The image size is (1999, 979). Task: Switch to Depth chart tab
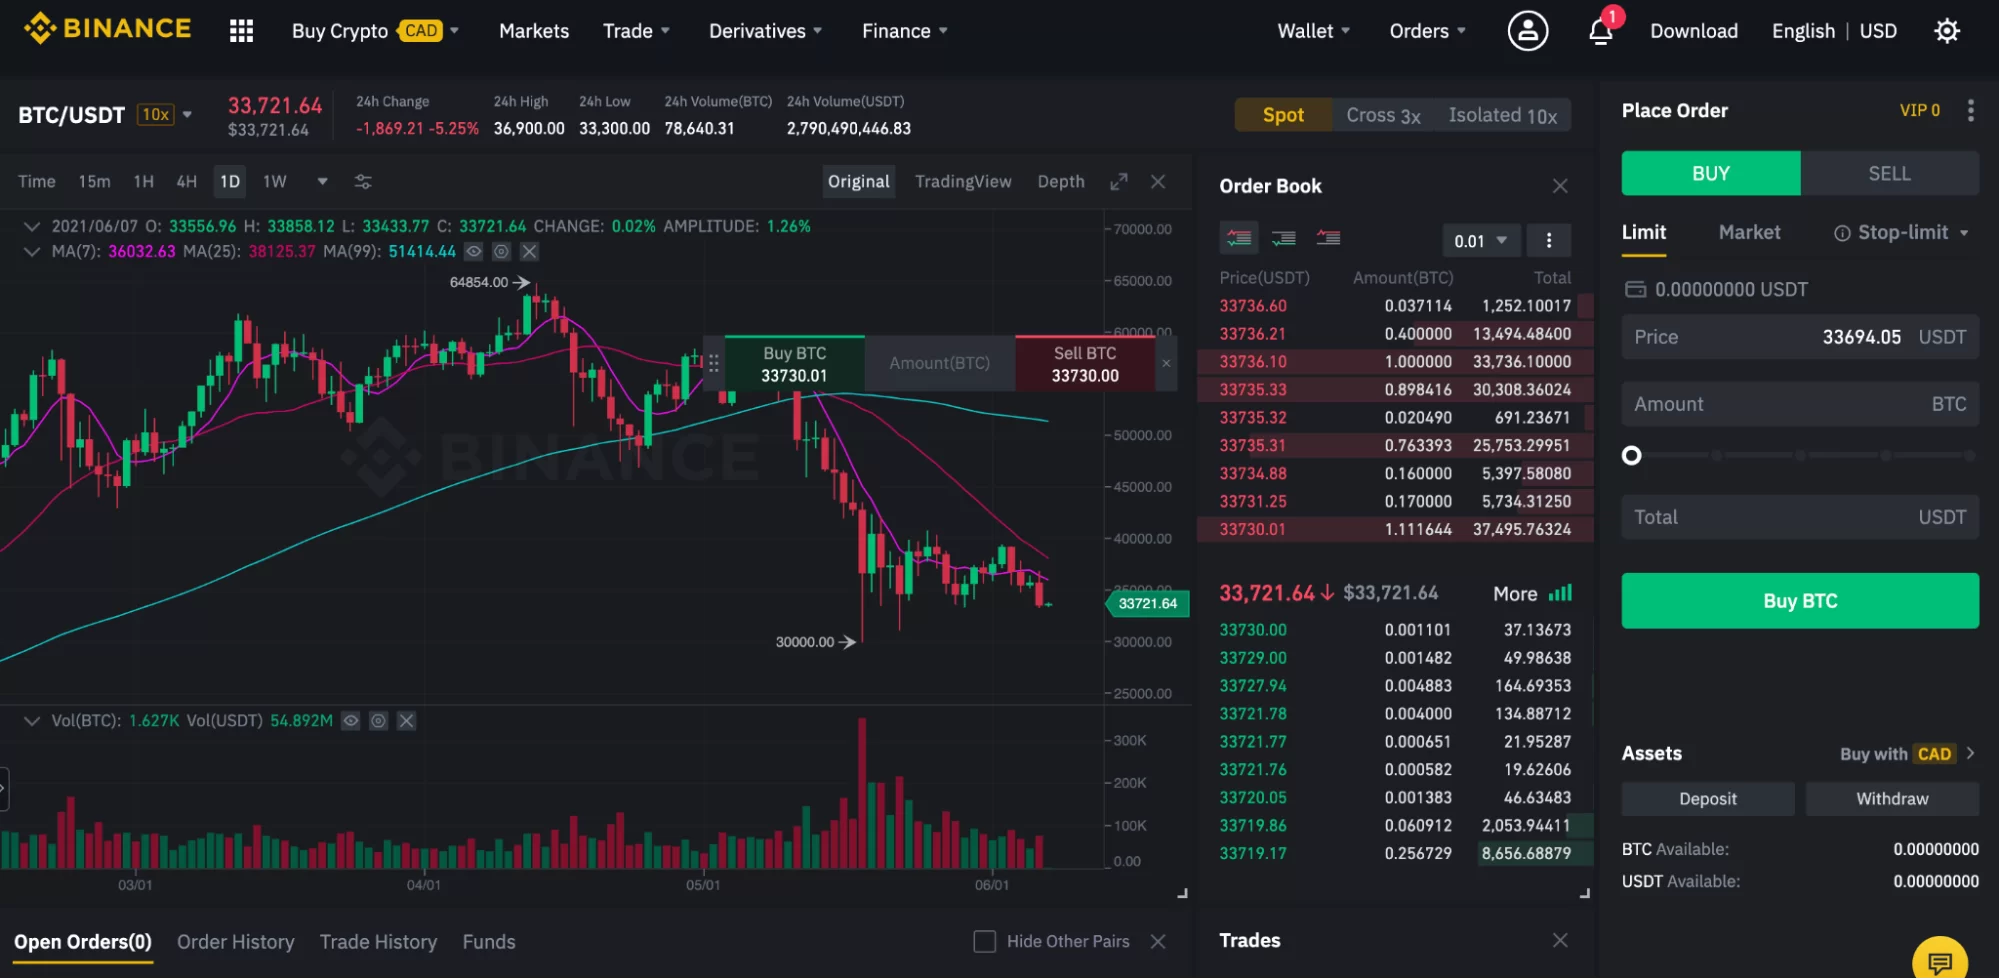click(x=1061, y=182)
